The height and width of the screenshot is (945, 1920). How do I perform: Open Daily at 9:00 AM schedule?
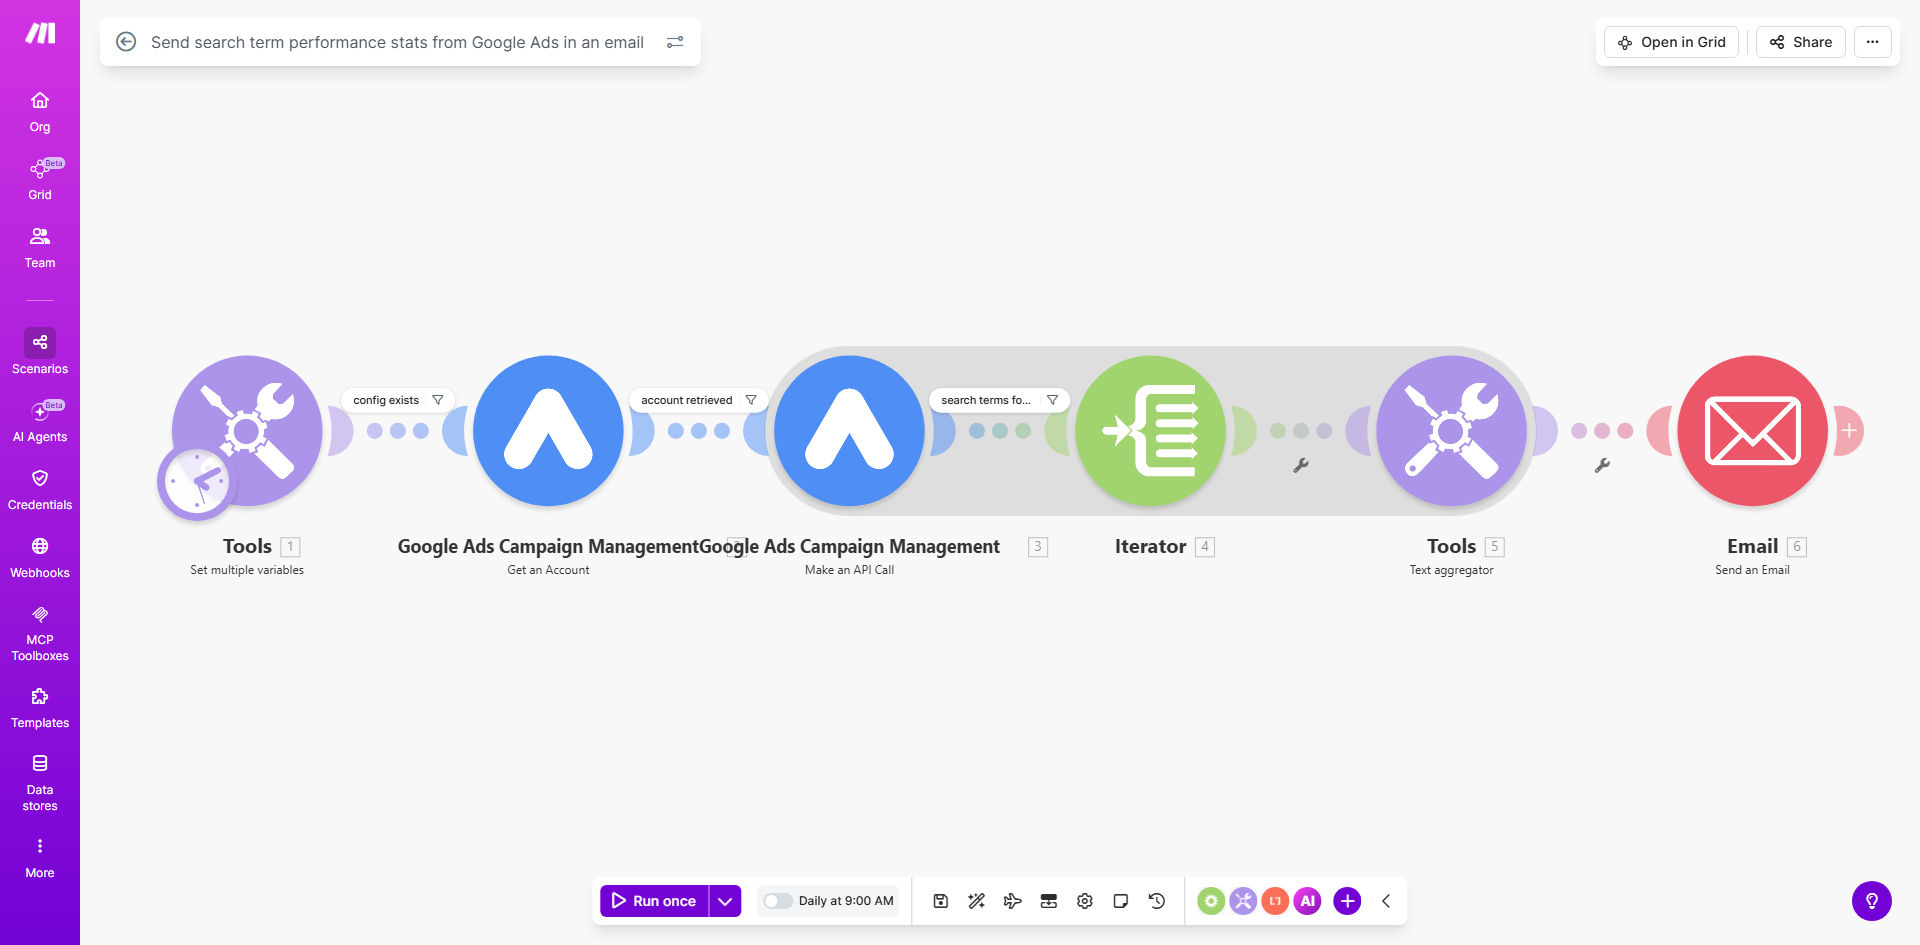(x=846, y=901)
